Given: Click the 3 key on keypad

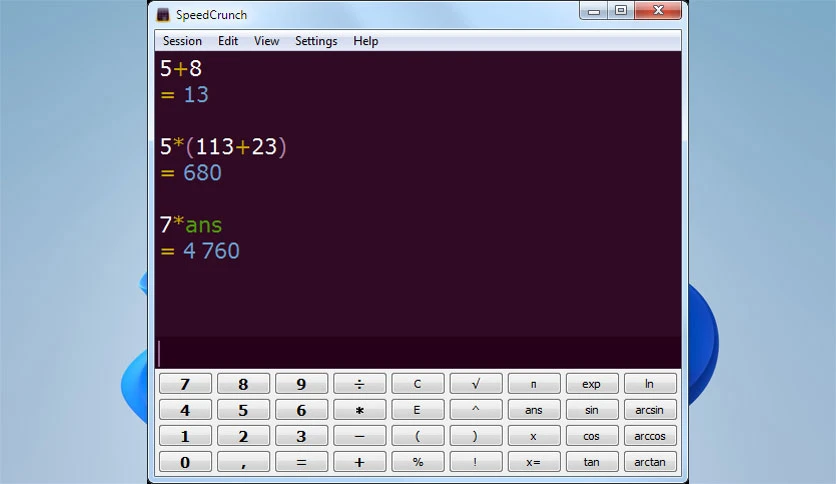Looking at the screenshot, I should tap(301, 436).
